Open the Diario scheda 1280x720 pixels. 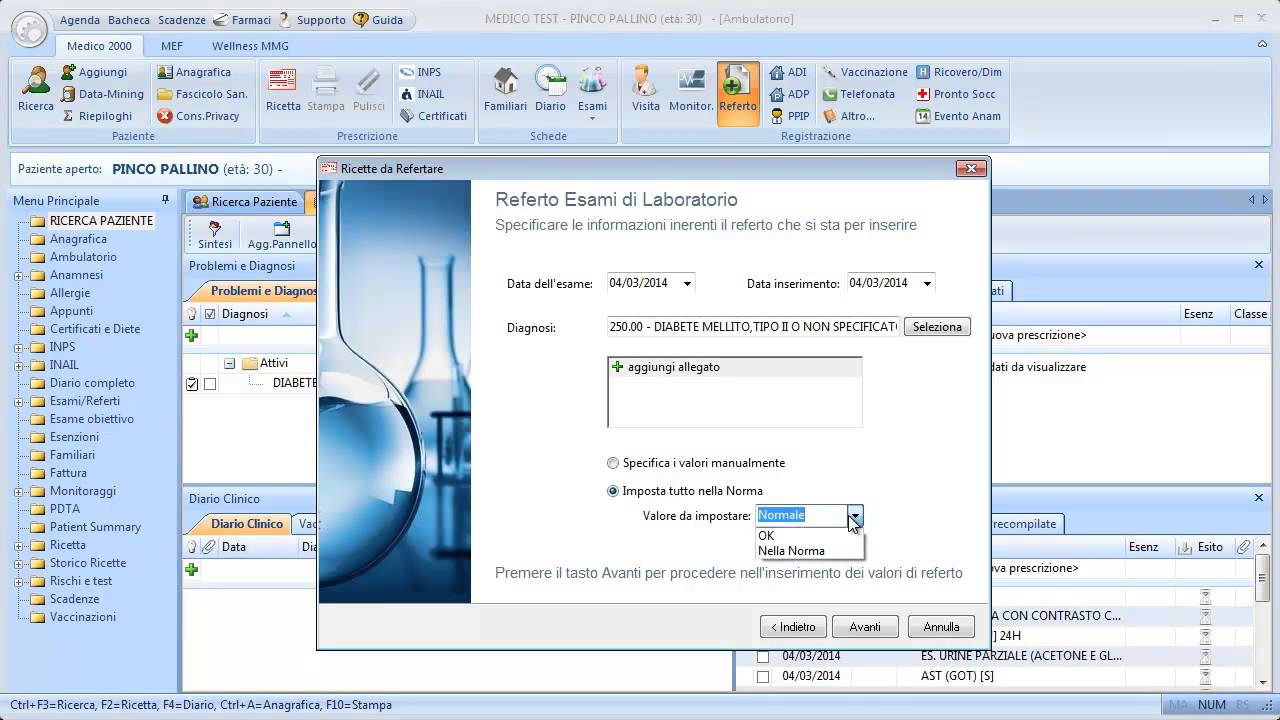(x=550, y=90)
